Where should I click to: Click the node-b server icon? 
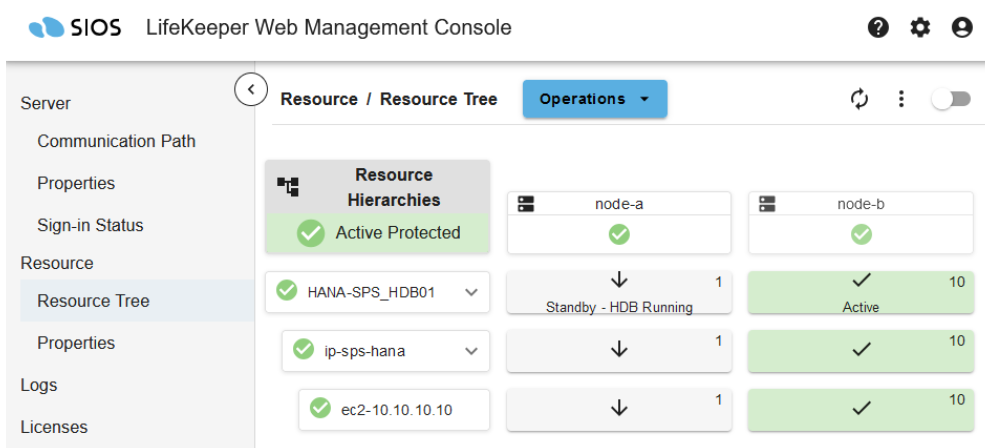pyautogui.click(x=767, y=204)
